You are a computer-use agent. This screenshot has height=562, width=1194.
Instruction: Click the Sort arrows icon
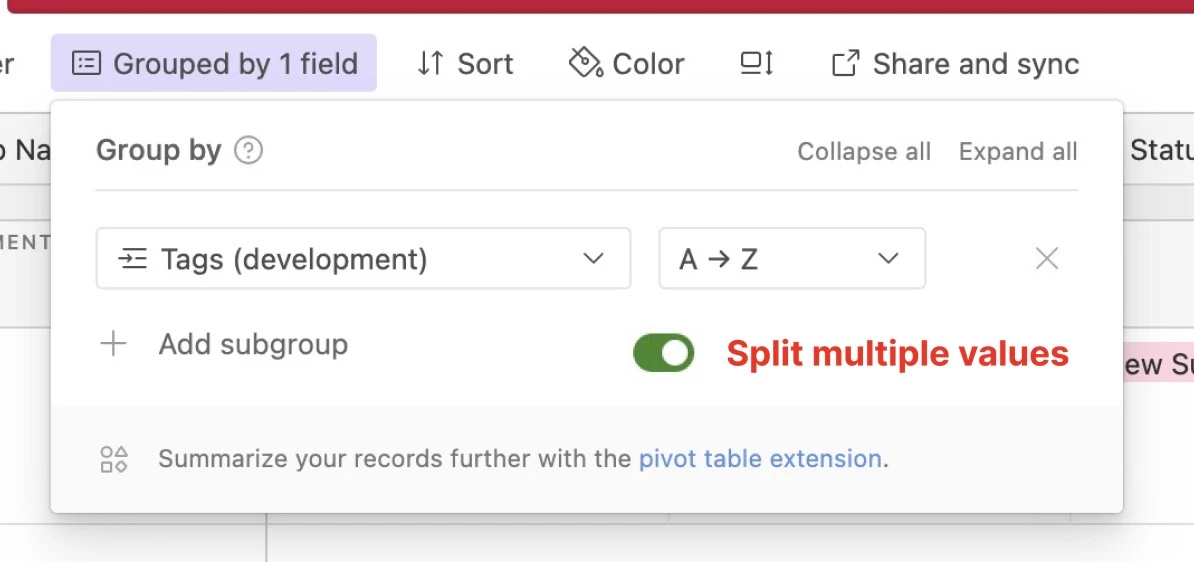pos(430,63)
